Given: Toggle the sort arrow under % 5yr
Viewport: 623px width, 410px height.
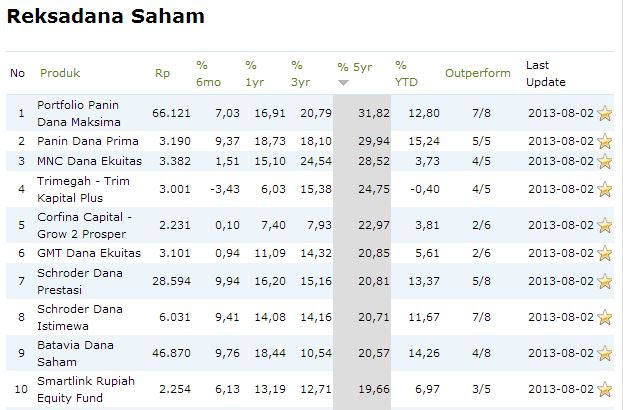Looking at the screenshot, I should click(x=344, y=83).
